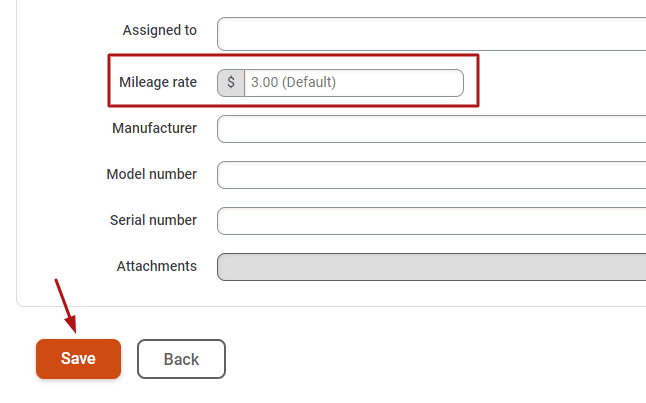Viewport: 646px width, 403px height.
Task: Go back using the Back button
Action: 181,359
